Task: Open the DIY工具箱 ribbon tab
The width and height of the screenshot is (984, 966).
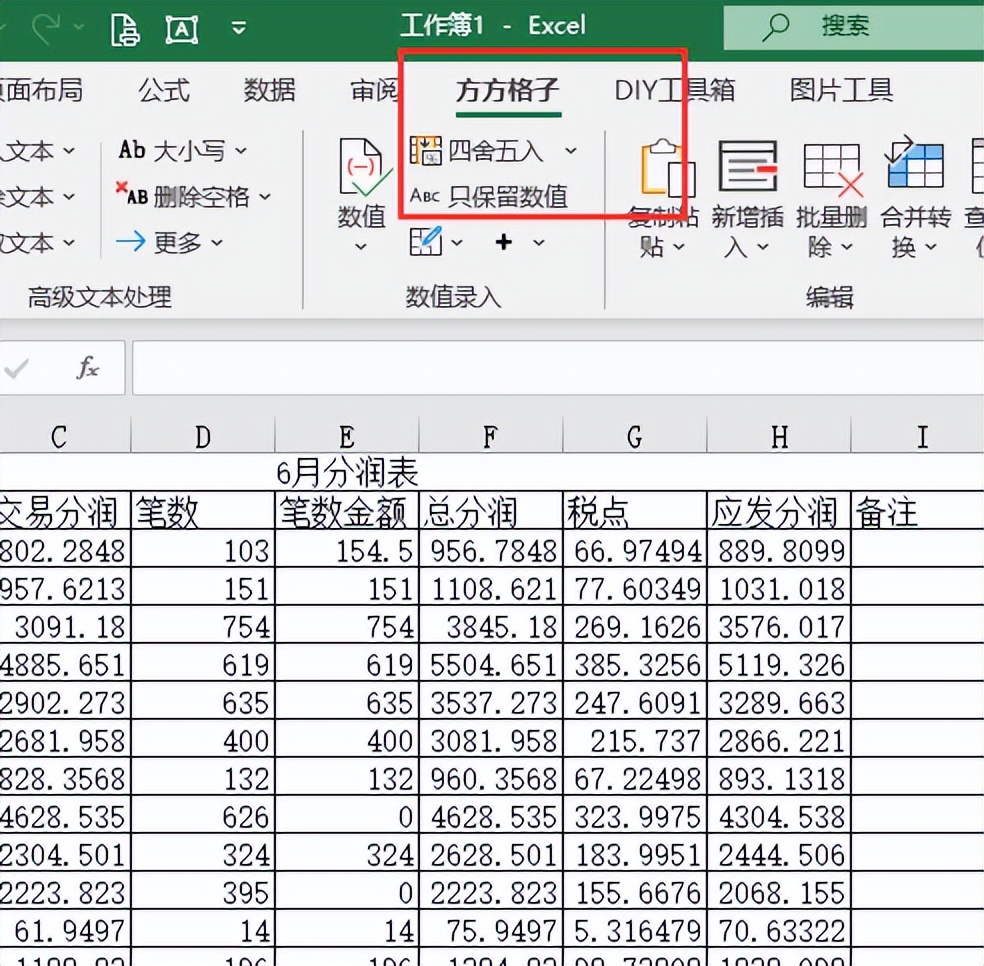Action: tap(674, 90)
